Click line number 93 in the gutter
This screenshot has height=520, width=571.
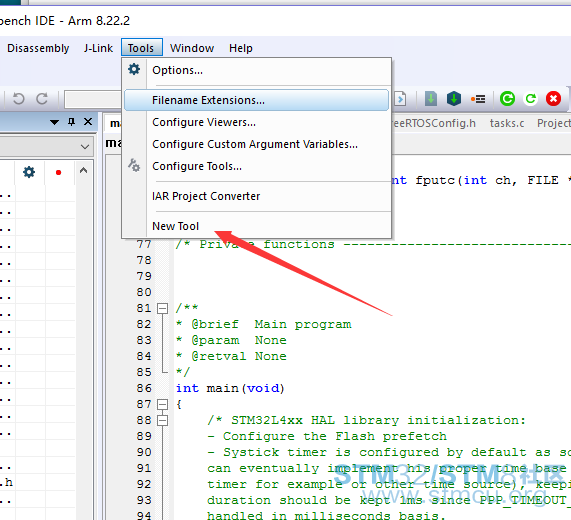pos(144,500)
